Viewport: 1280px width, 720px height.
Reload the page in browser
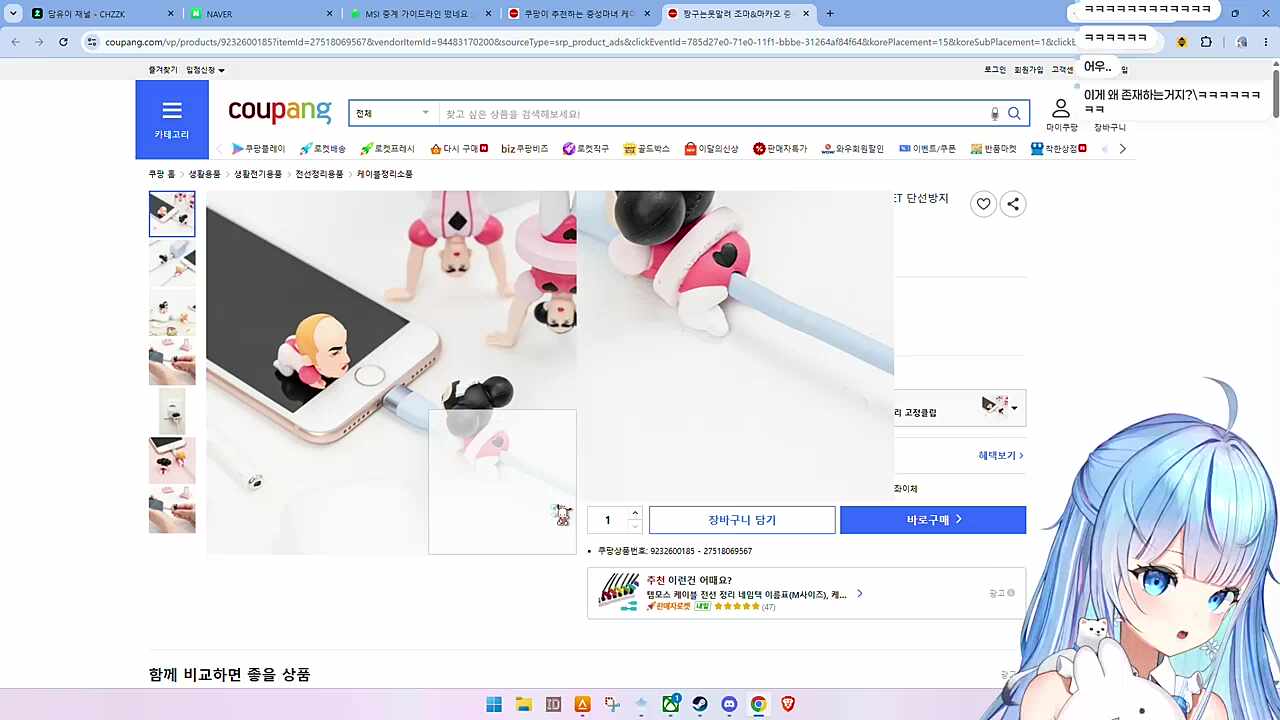click(x=63, y=42)
